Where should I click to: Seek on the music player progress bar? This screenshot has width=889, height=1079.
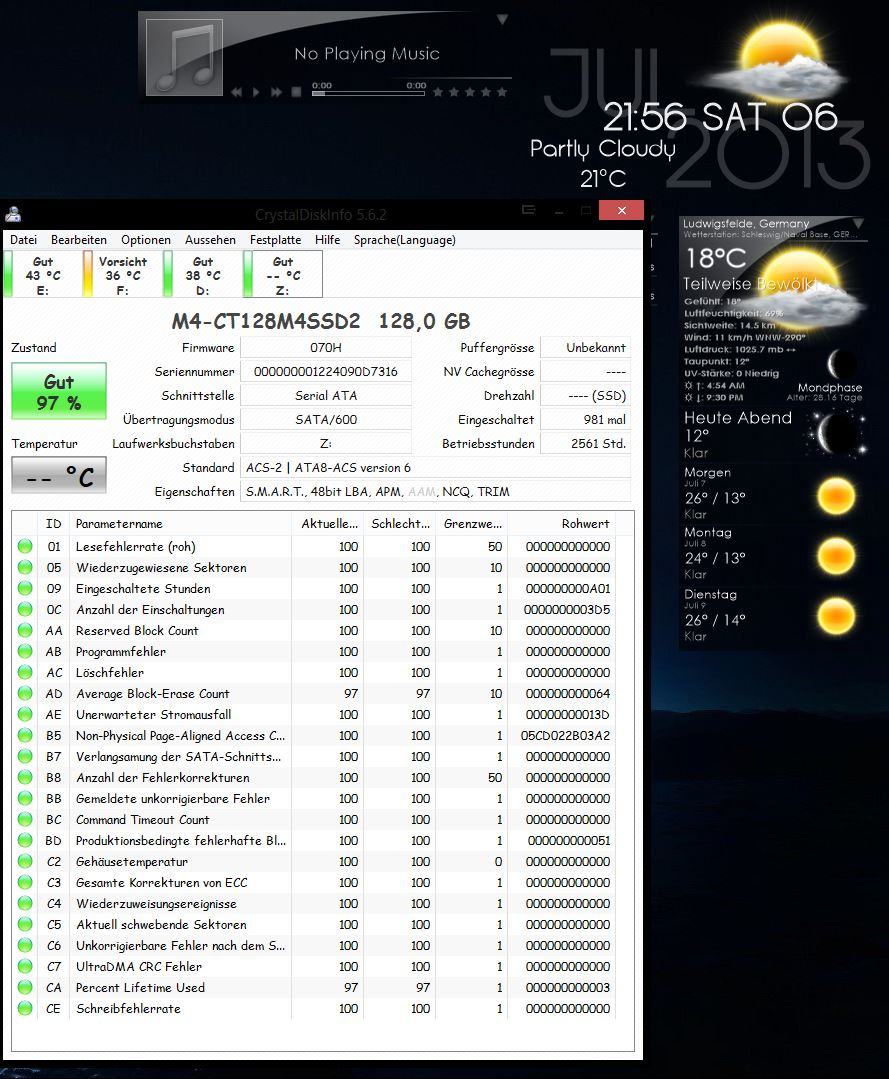coord(368,93)
